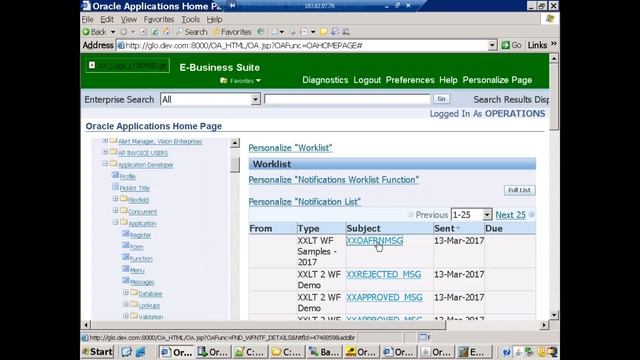Click the Full List button
Screen dimensions: 640x360
coord(520,190)
